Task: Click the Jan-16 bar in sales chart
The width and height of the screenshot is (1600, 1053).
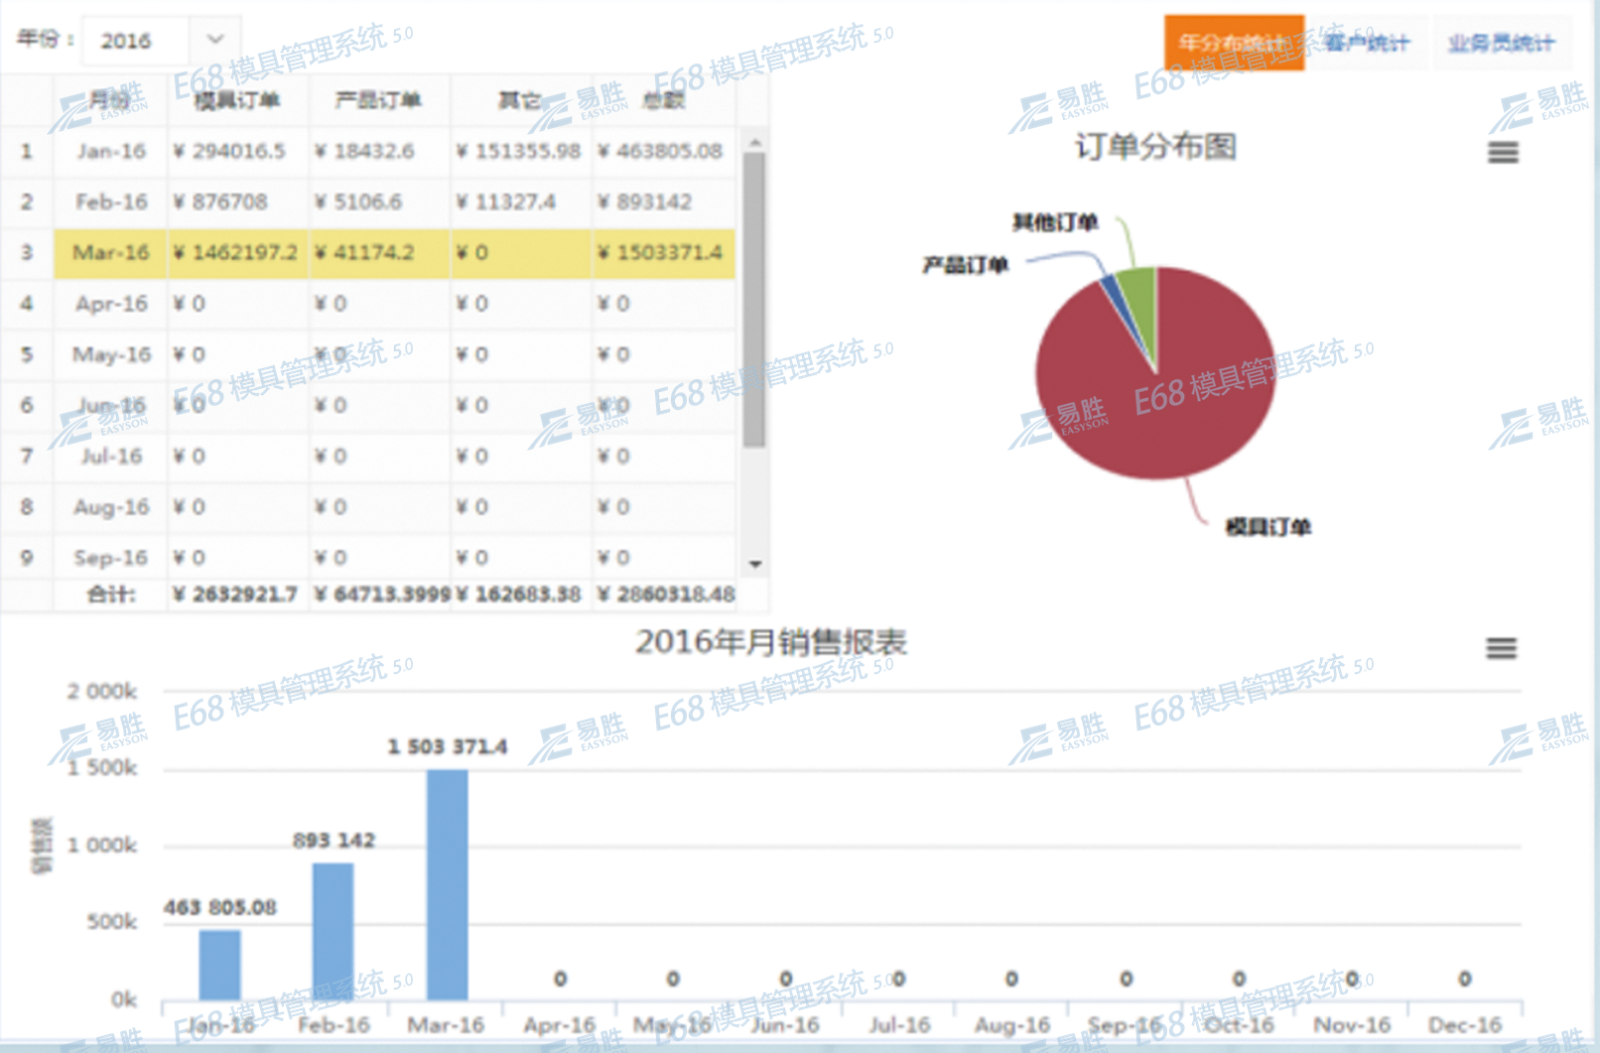Action: (x=220, y=965)
